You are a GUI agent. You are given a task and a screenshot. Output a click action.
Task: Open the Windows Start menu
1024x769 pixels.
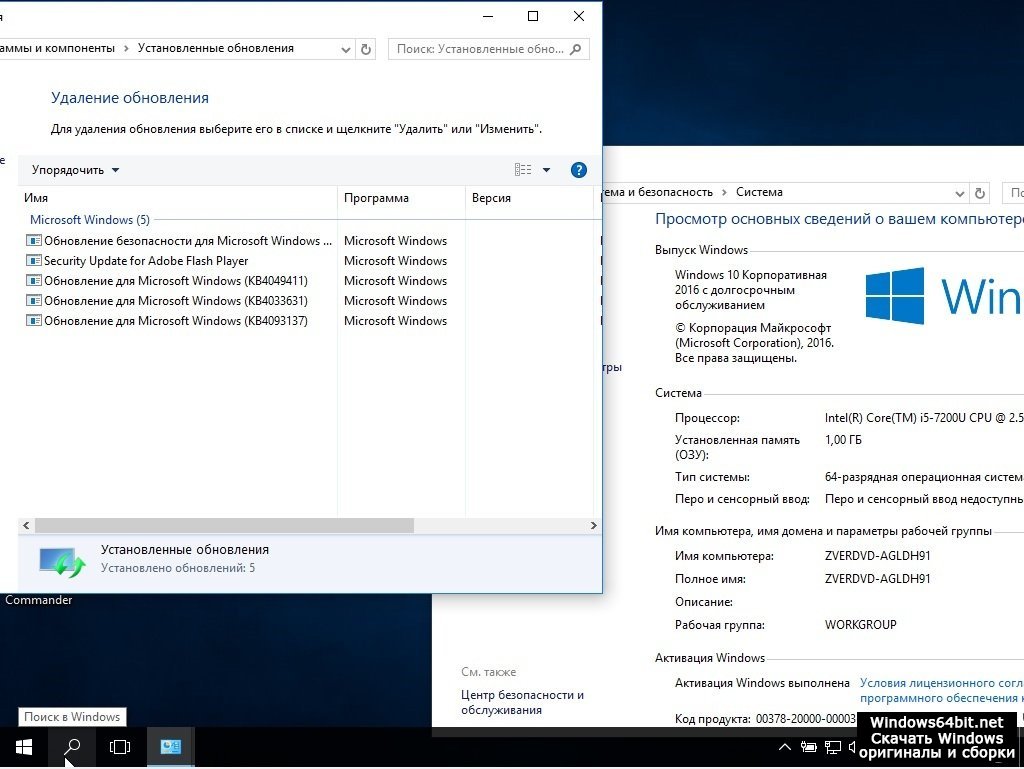click(x=23, y=747)
